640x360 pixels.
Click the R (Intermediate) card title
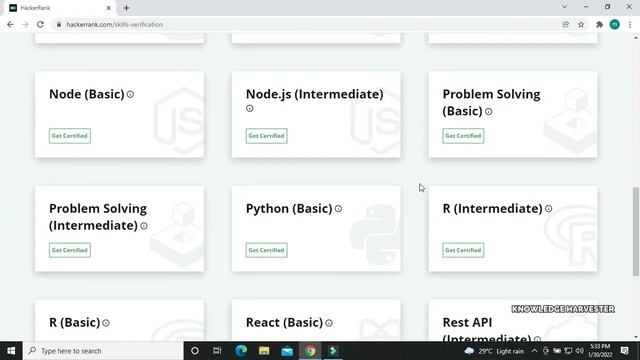pyautogui.click(x=492, y=209)
